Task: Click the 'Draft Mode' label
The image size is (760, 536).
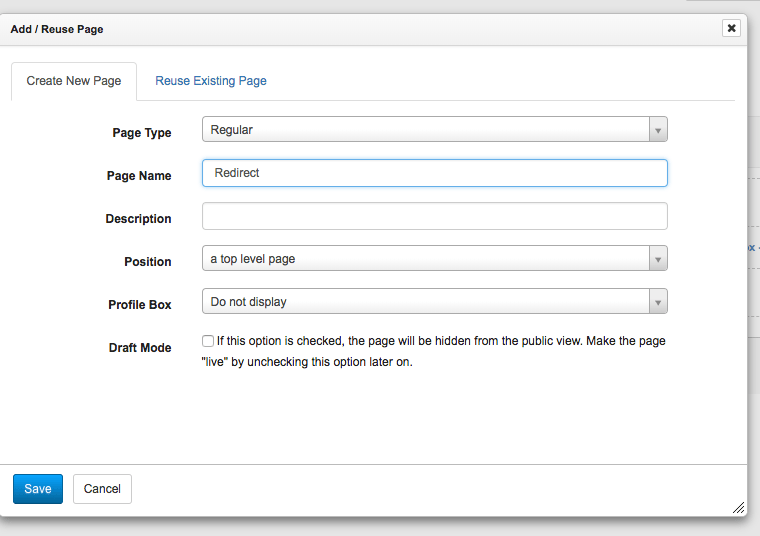Action: pos(139,348)
